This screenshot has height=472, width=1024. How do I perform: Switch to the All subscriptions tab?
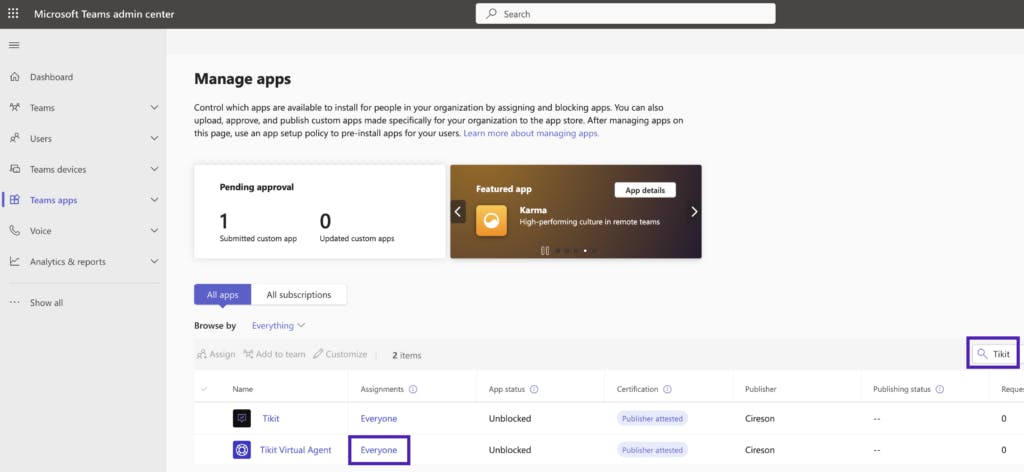pos(299,294)
